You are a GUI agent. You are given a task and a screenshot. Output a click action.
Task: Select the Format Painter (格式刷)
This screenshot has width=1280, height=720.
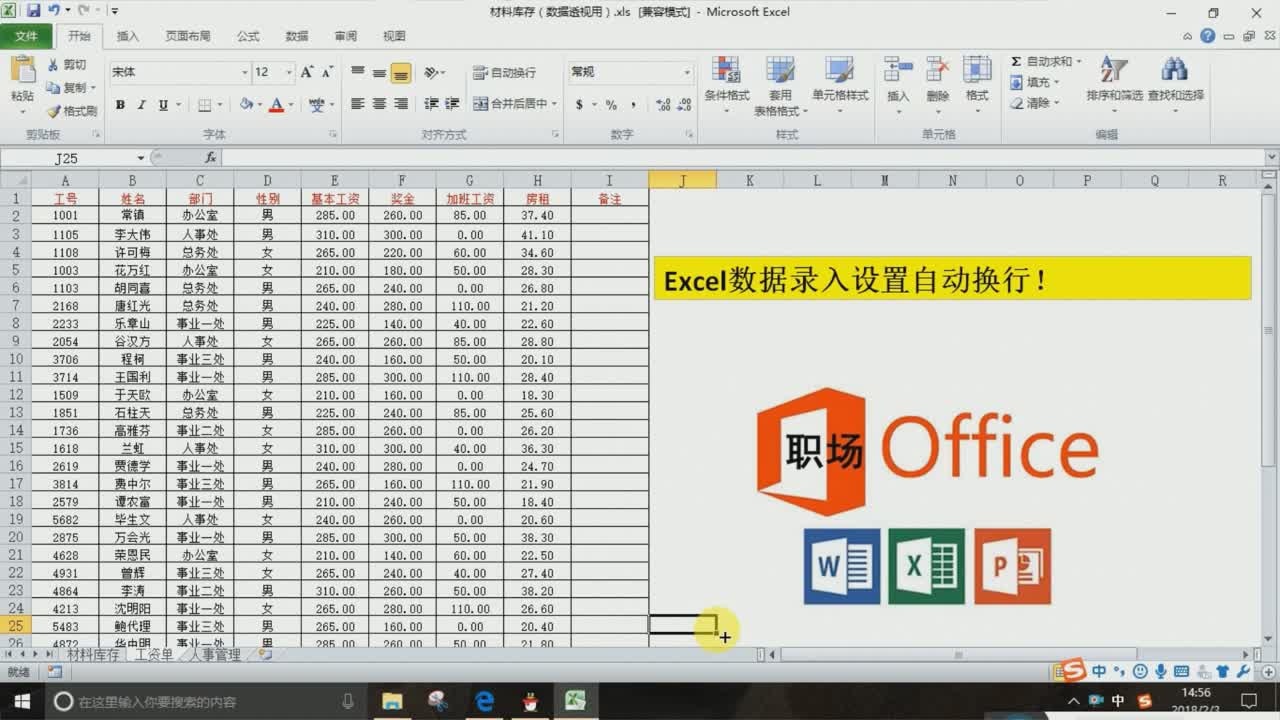coord(72,111)
